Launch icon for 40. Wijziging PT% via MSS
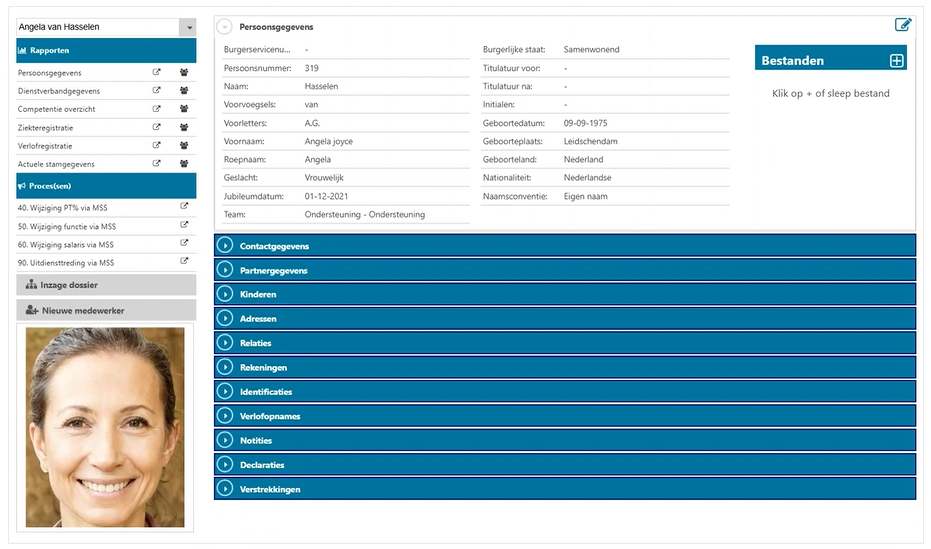This screenshot has height=549, width=931. (184, 207)
